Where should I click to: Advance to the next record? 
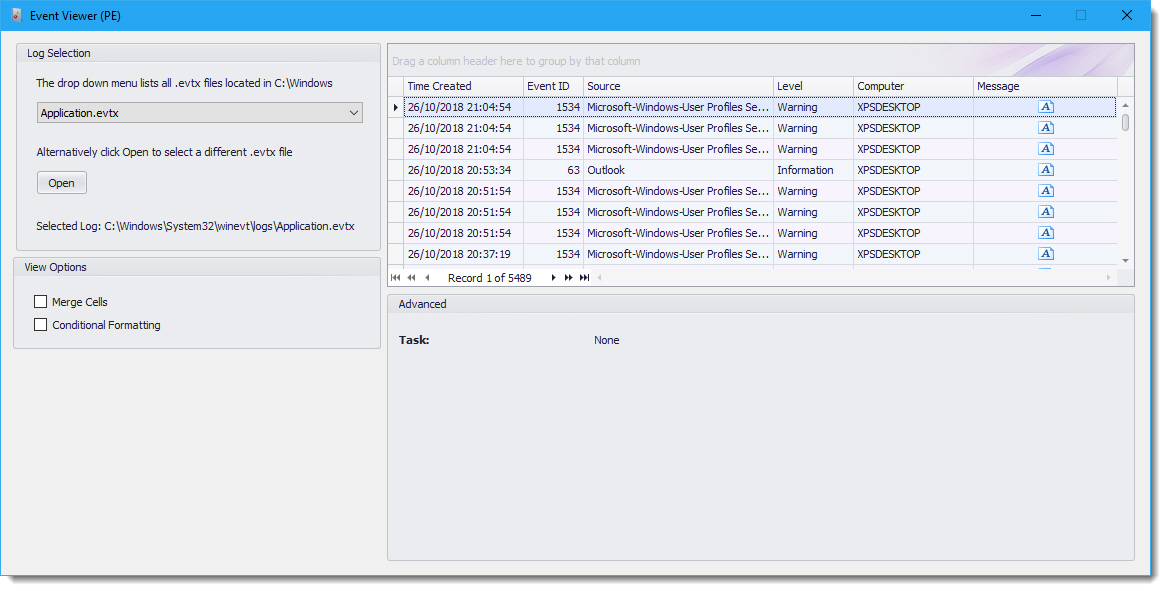pos(554,278)
